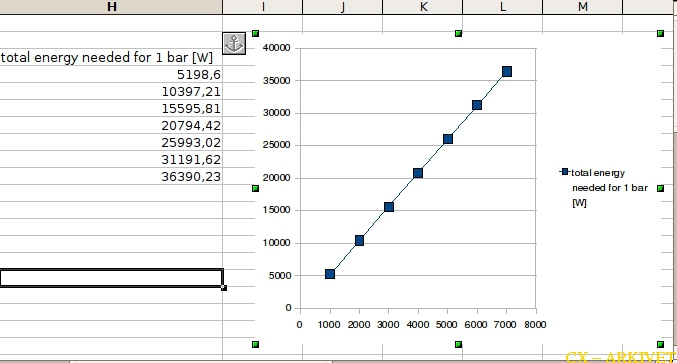Click the chart data point at x=4000

click(x=418, y=173)
